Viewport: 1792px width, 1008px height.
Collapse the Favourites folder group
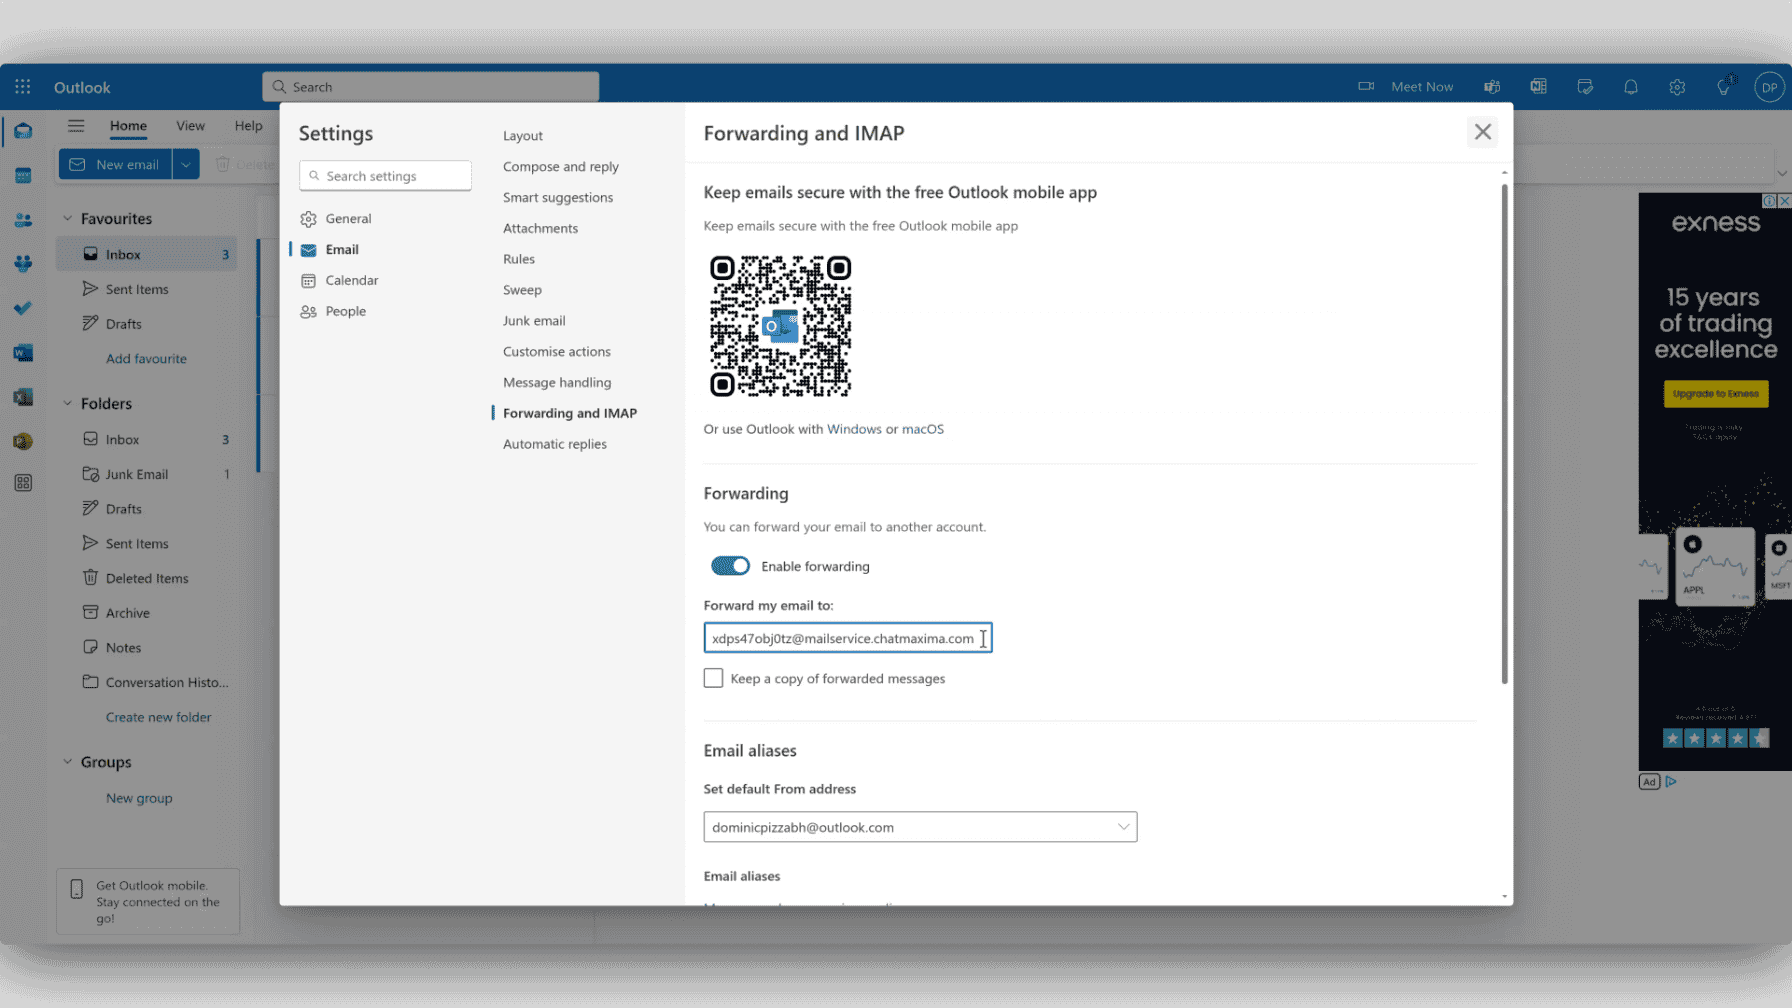(x=68, y=218)
